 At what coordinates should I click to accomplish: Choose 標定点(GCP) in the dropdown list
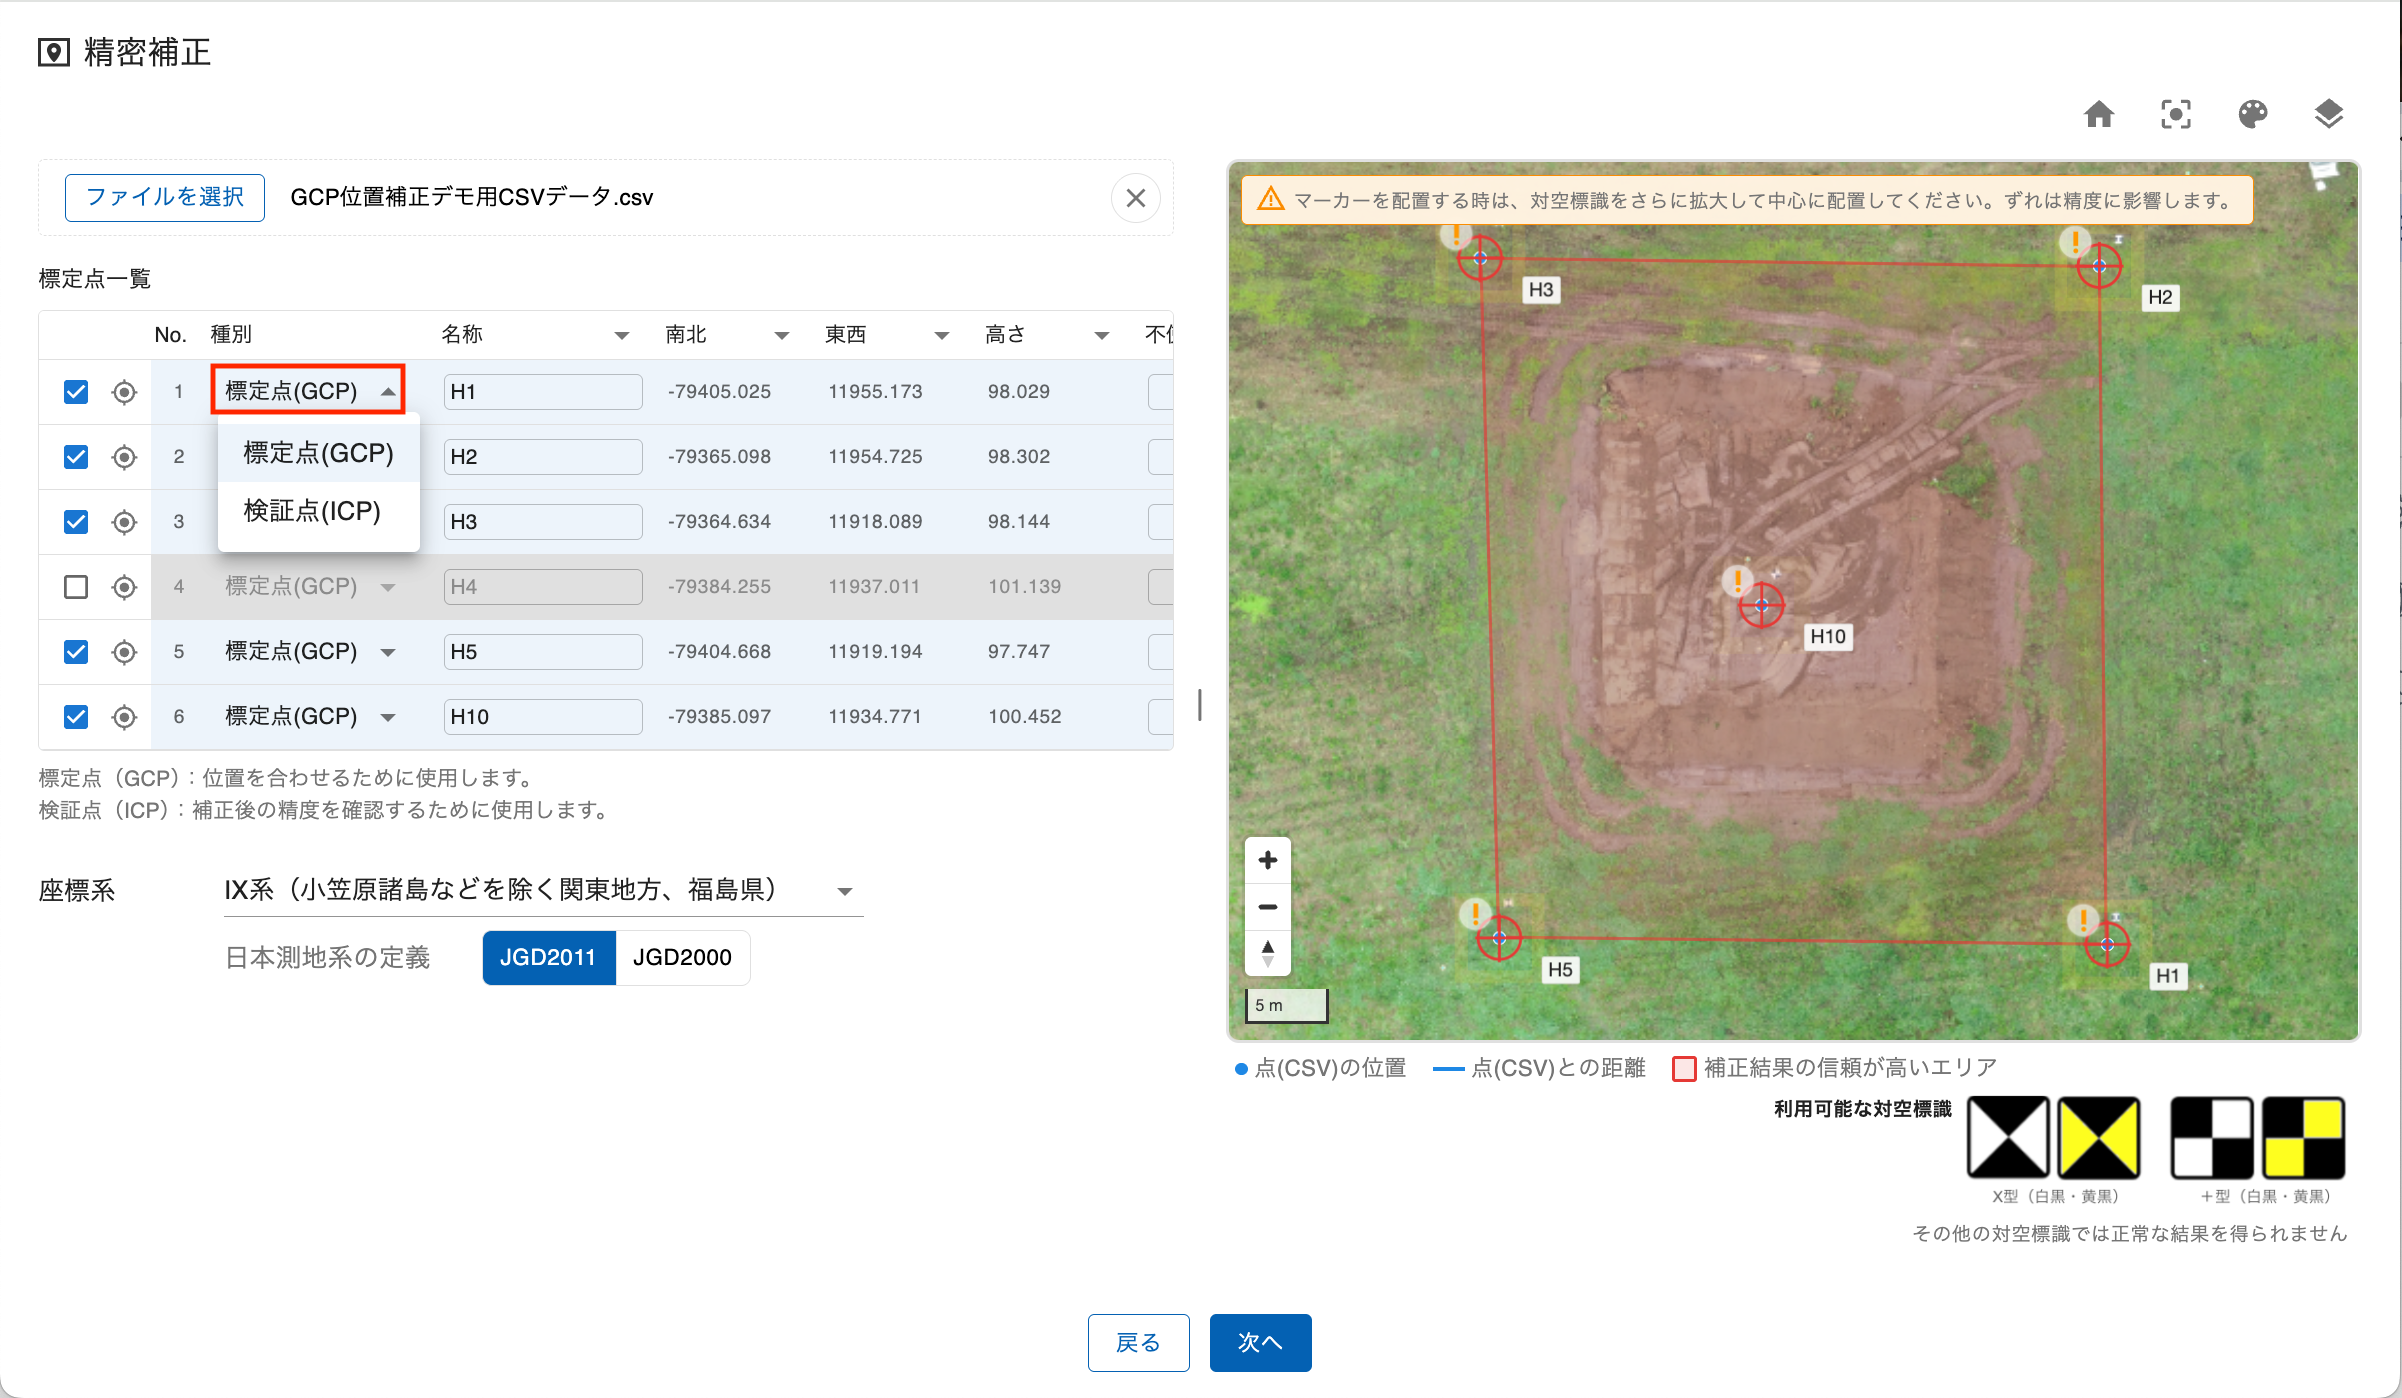[x=318, y=453]
